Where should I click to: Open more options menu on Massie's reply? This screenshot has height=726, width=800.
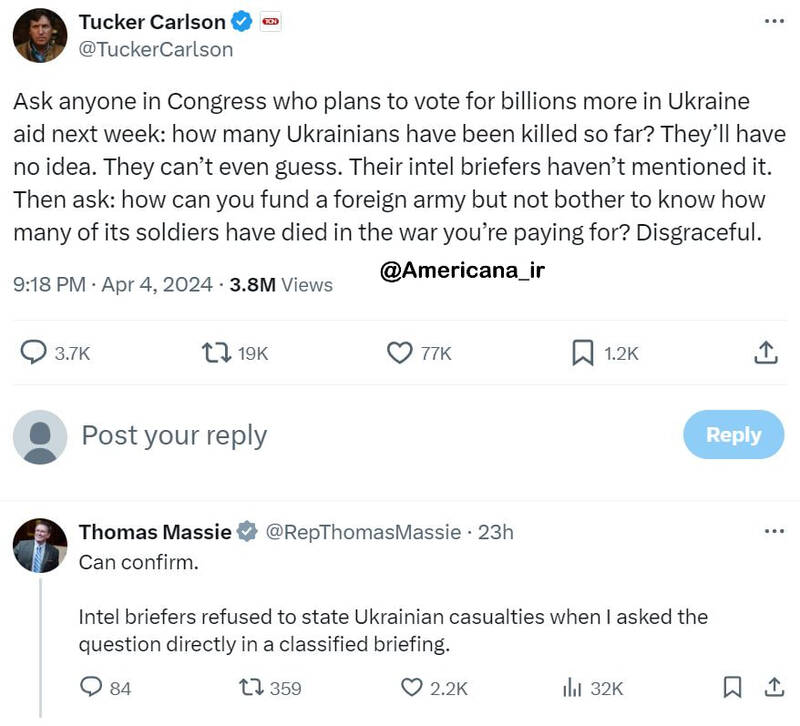(x=774, y=531)
